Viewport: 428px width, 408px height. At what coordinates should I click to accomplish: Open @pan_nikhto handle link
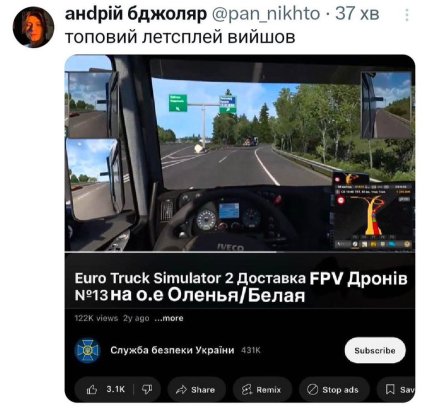[x=266, y=14]
